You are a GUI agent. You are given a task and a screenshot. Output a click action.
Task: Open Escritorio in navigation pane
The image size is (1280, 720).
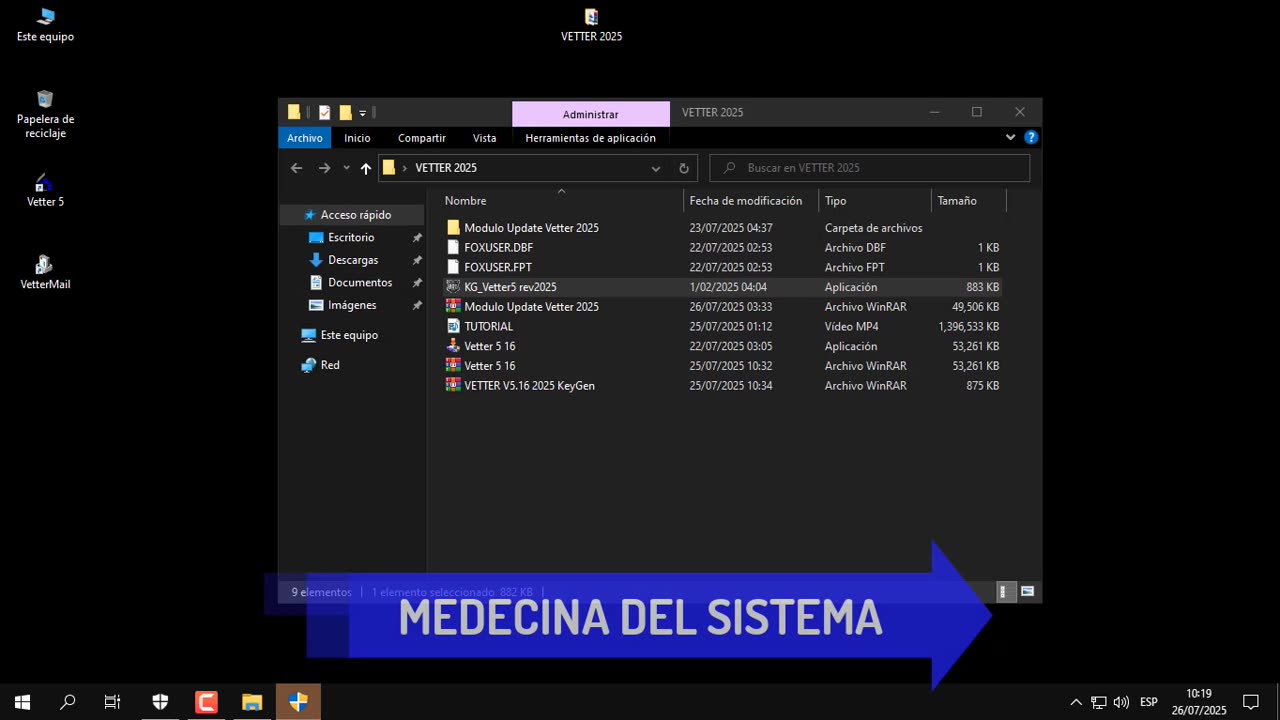point(351,238)
